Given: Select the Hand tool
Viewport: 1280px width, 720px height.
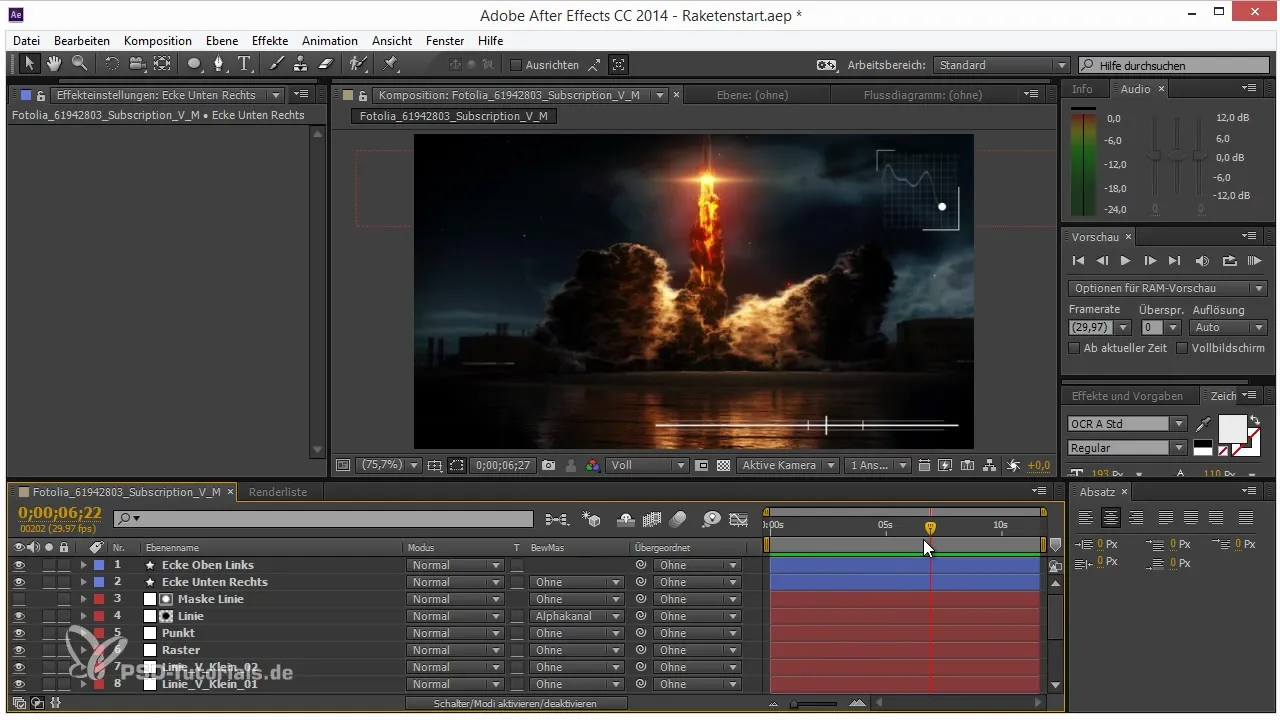Looking at the screenshot, I should click(x=54, y=64).
